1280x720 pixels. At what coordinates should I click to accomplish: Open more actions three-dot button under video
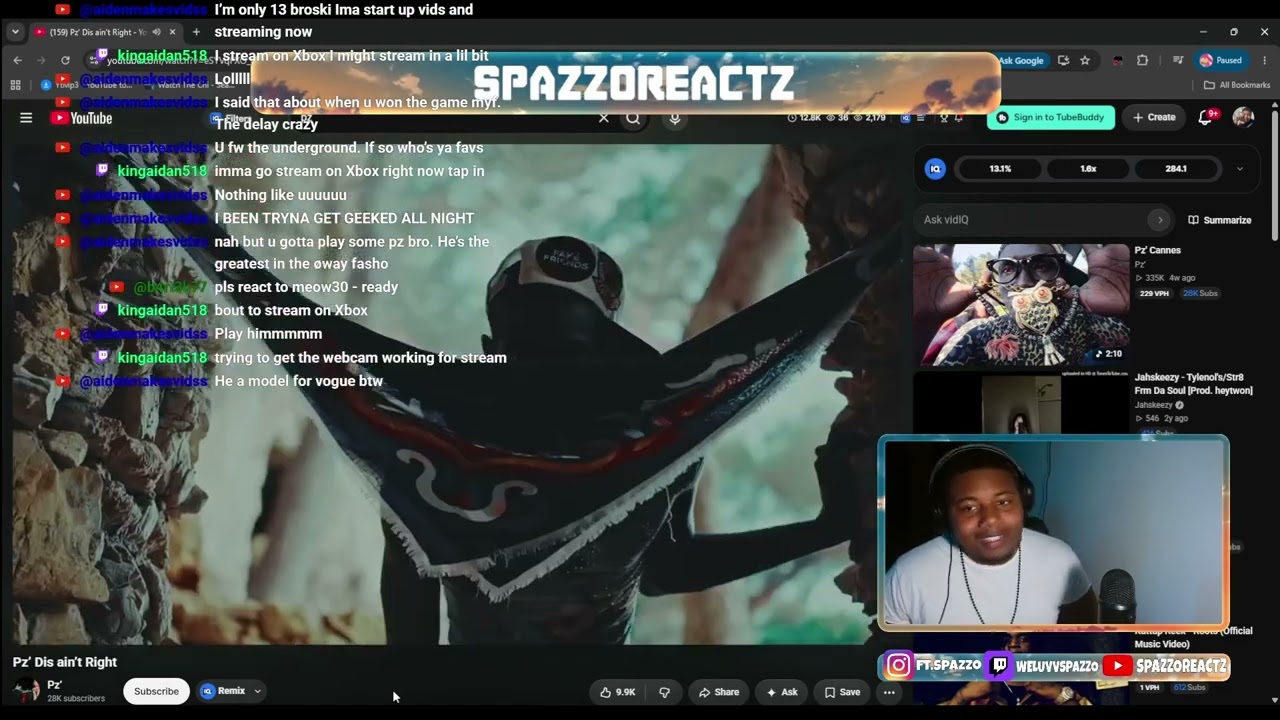(x=889, y=692)
